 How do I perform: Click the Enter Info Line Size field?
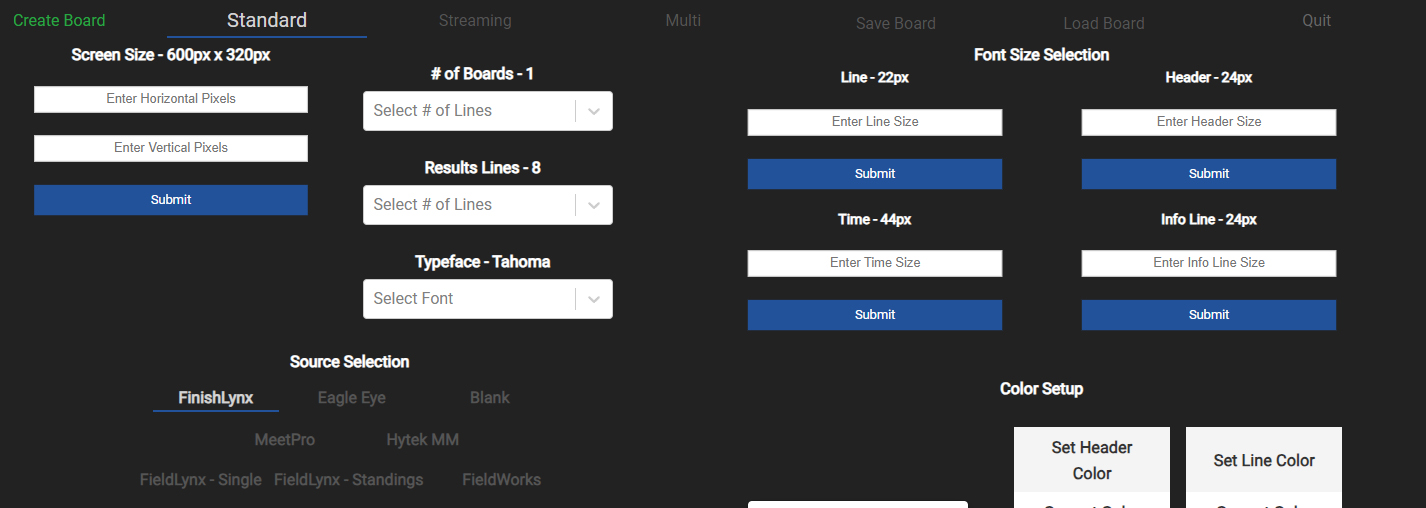click(1209, 263)
